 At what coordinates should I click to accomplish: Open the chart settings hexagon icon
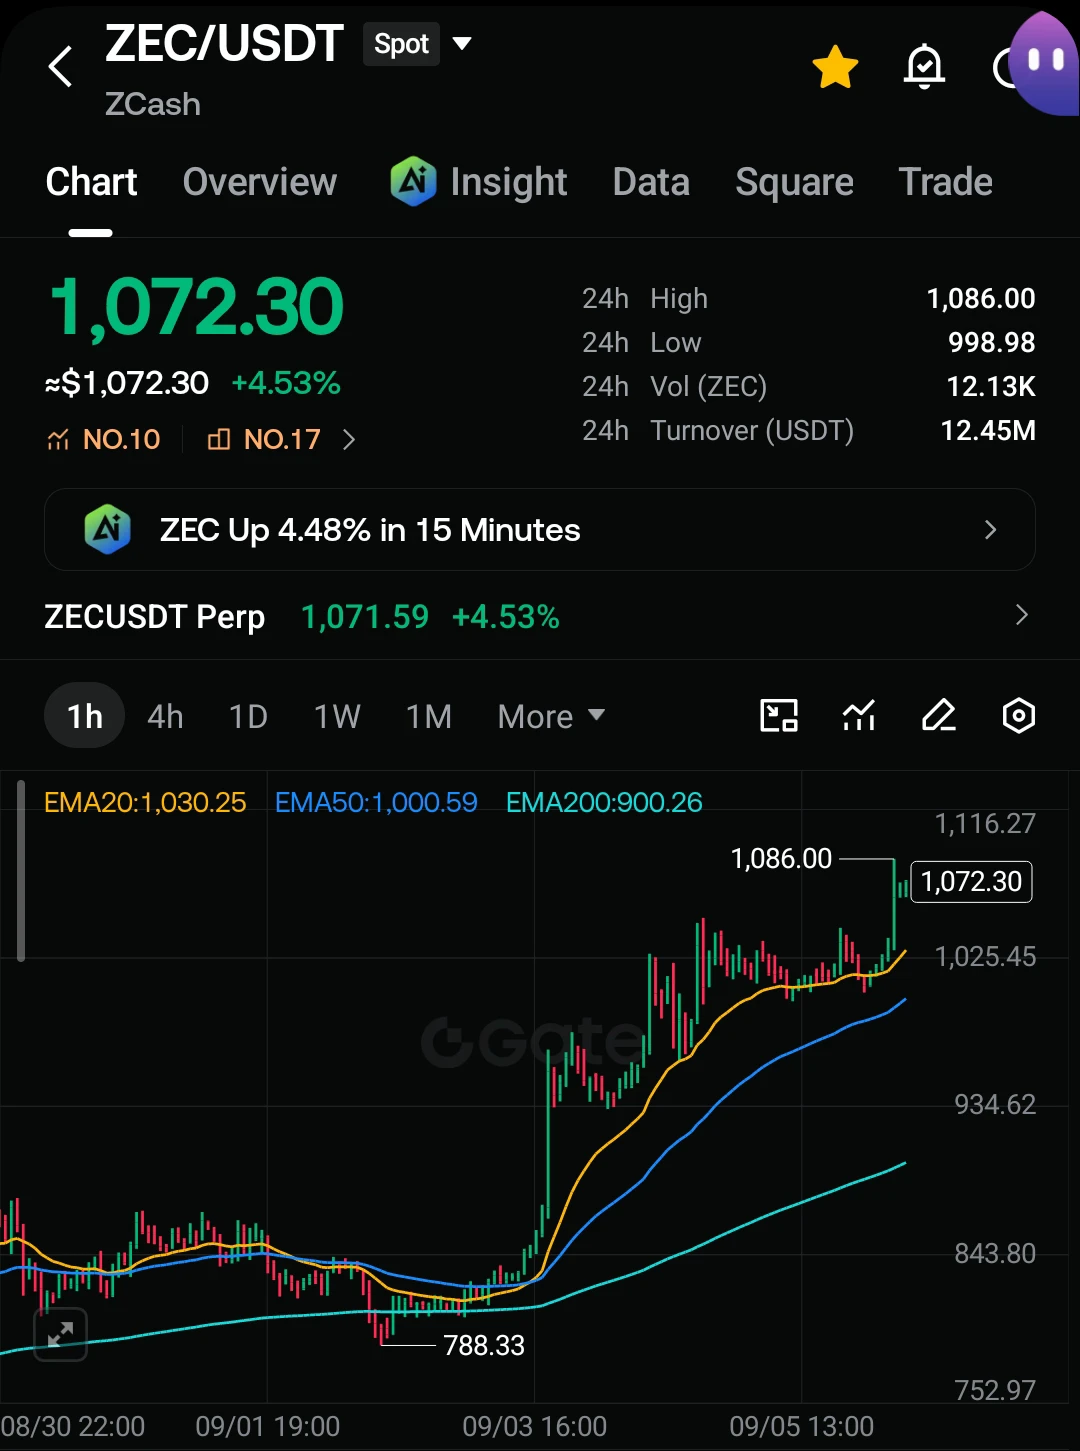1018,716
